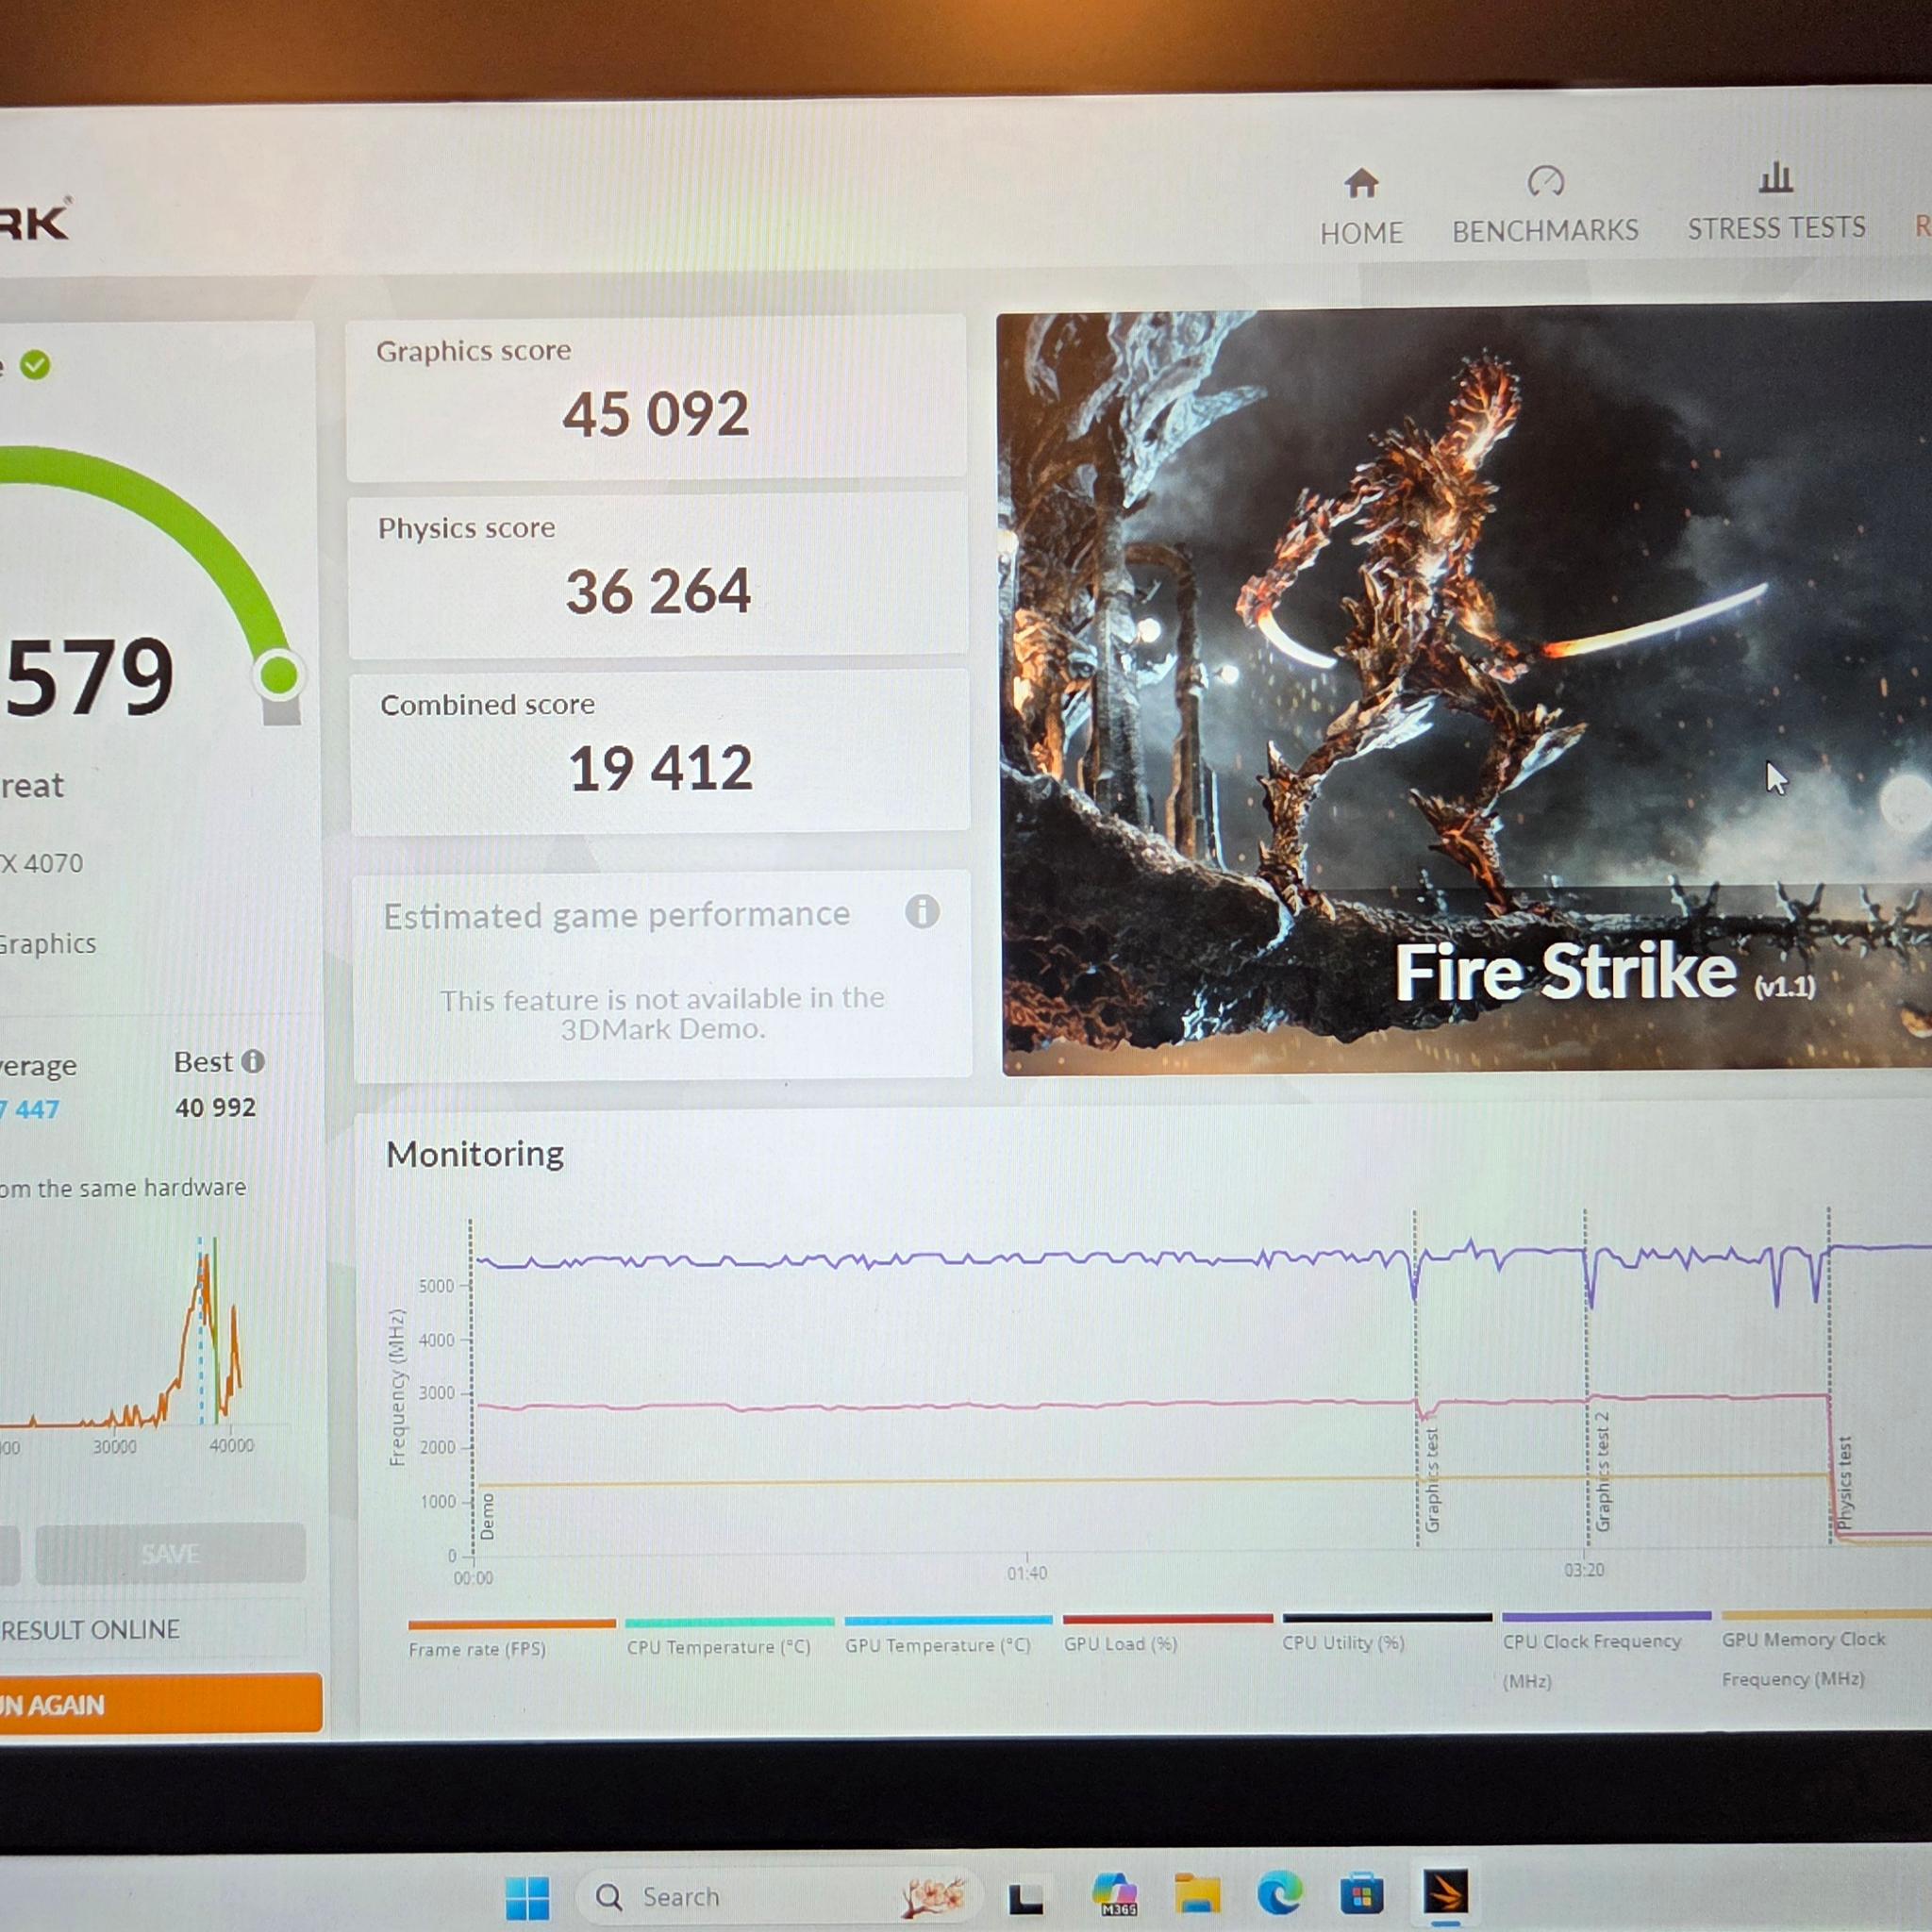Image resolution: width=1932 pixels, height=1932 pixels.
Task: Go to the HOME tab
Action: (1361, 207)
